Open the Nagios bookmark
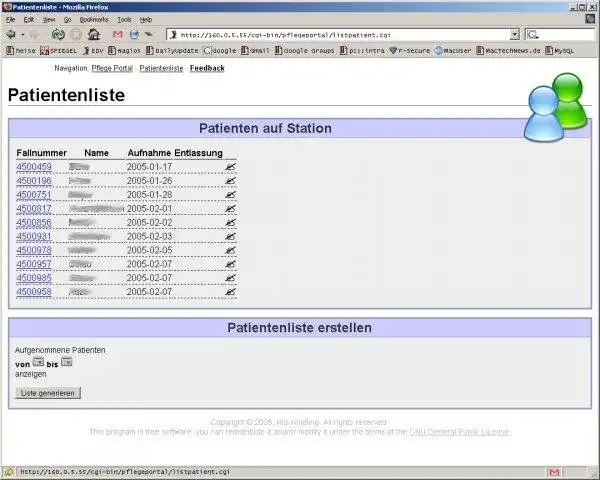Image resolution: width=600 pixels, height=480 pixels. [x=124, y=51]
